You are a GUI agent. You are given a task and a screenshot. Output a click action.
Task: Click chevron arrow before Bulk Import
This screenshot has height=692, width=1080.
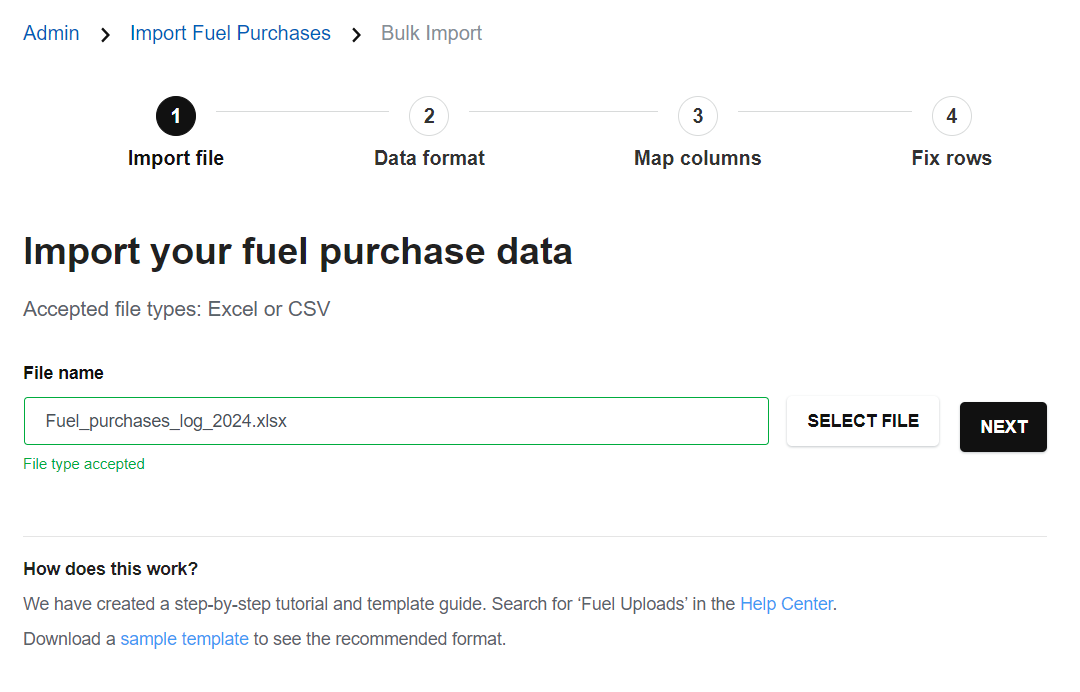point(356,34)
